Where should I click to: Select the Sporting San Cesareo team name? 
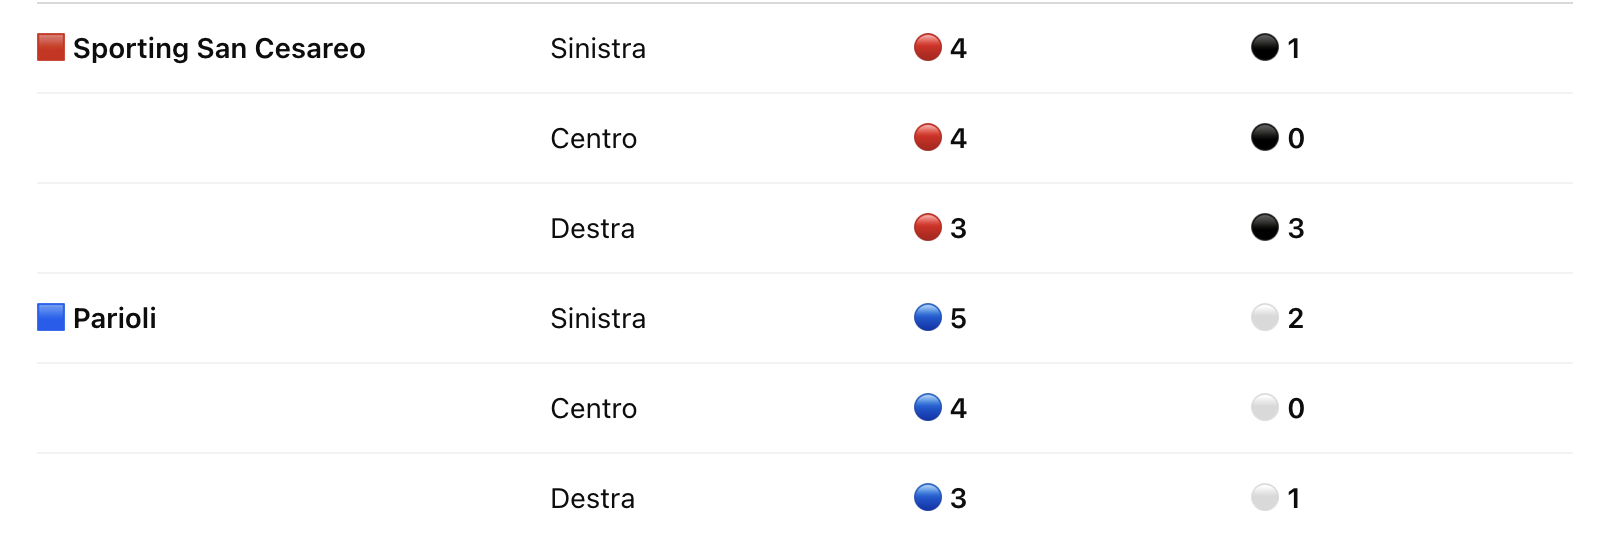coord(219,48)
